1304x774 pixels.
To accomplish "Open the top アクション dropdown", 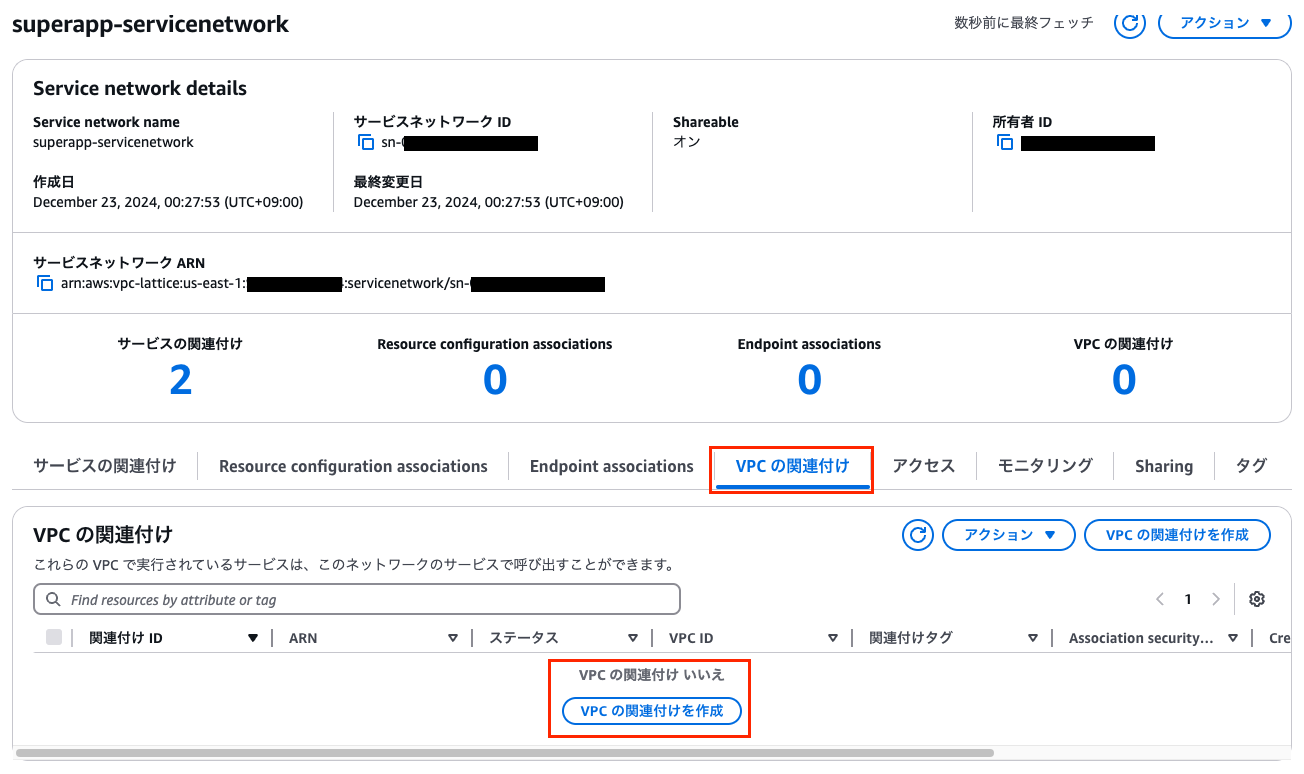I will 1224,23.
